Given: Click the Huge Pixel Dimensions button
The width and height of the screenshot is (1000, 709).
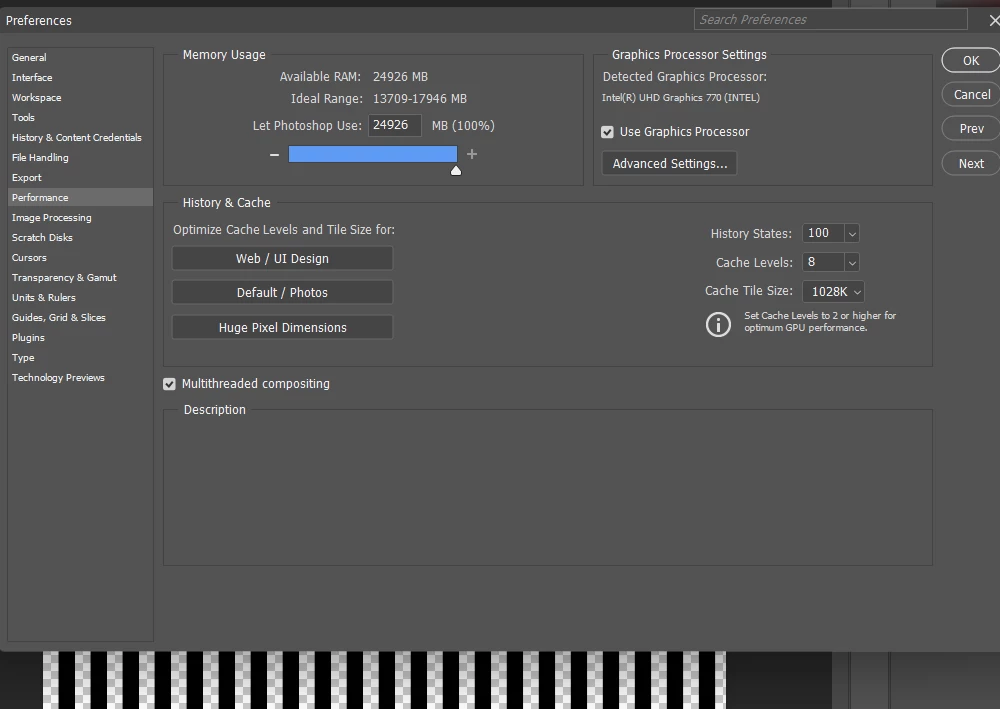Looking at the screenshot, I should (283, 327).
